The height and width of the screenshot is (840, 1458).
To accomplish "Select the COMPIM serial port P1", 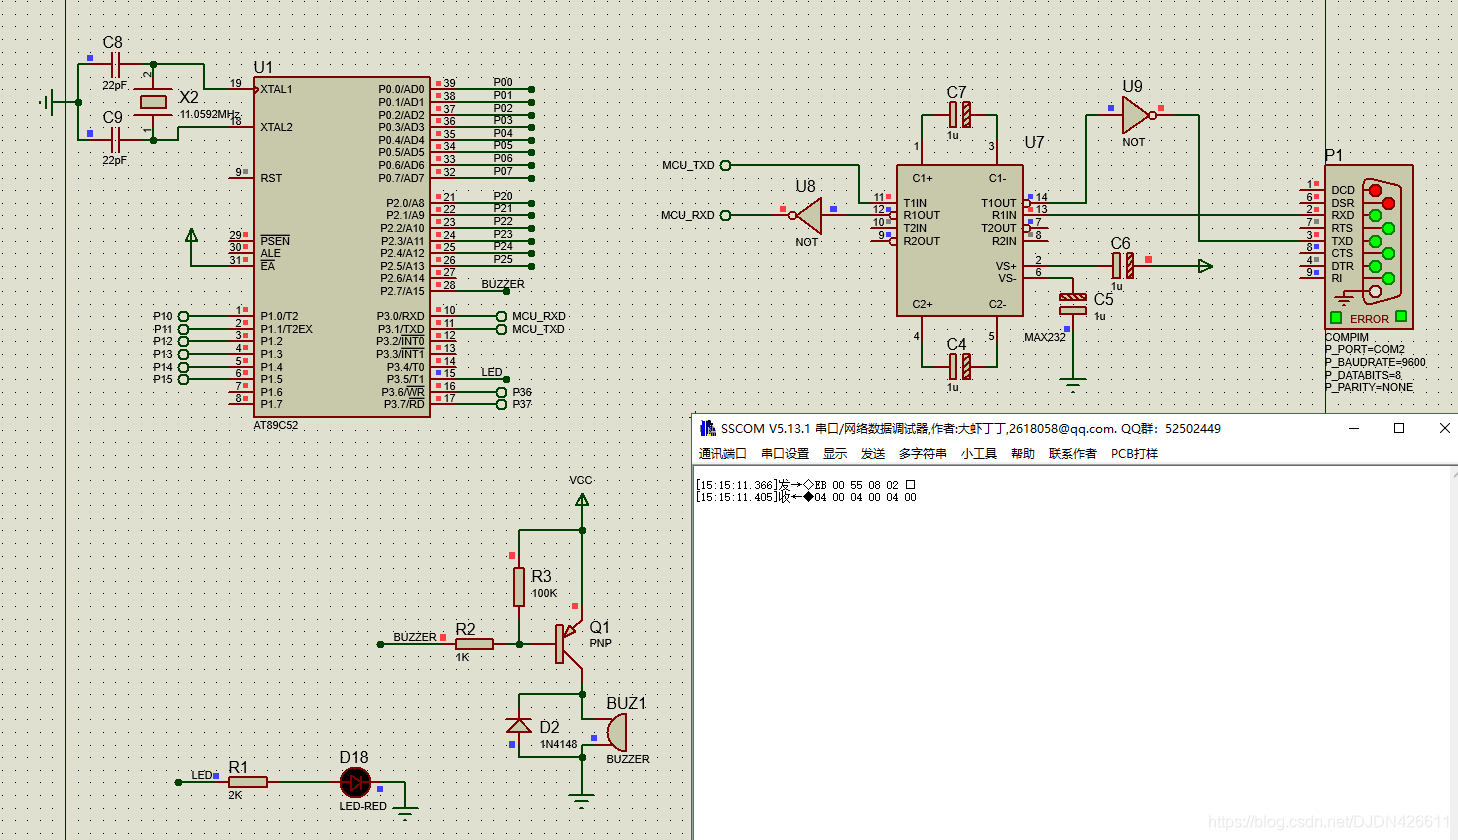I will click(1369, 246).
